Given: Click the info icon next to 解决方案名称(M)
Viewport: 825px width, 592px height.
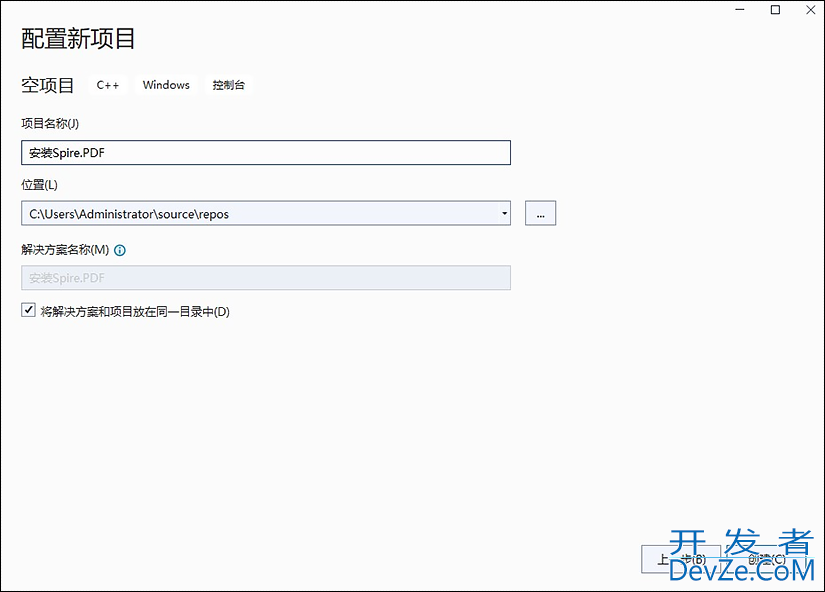Looking at the screenshot, I should coord(120,250).
